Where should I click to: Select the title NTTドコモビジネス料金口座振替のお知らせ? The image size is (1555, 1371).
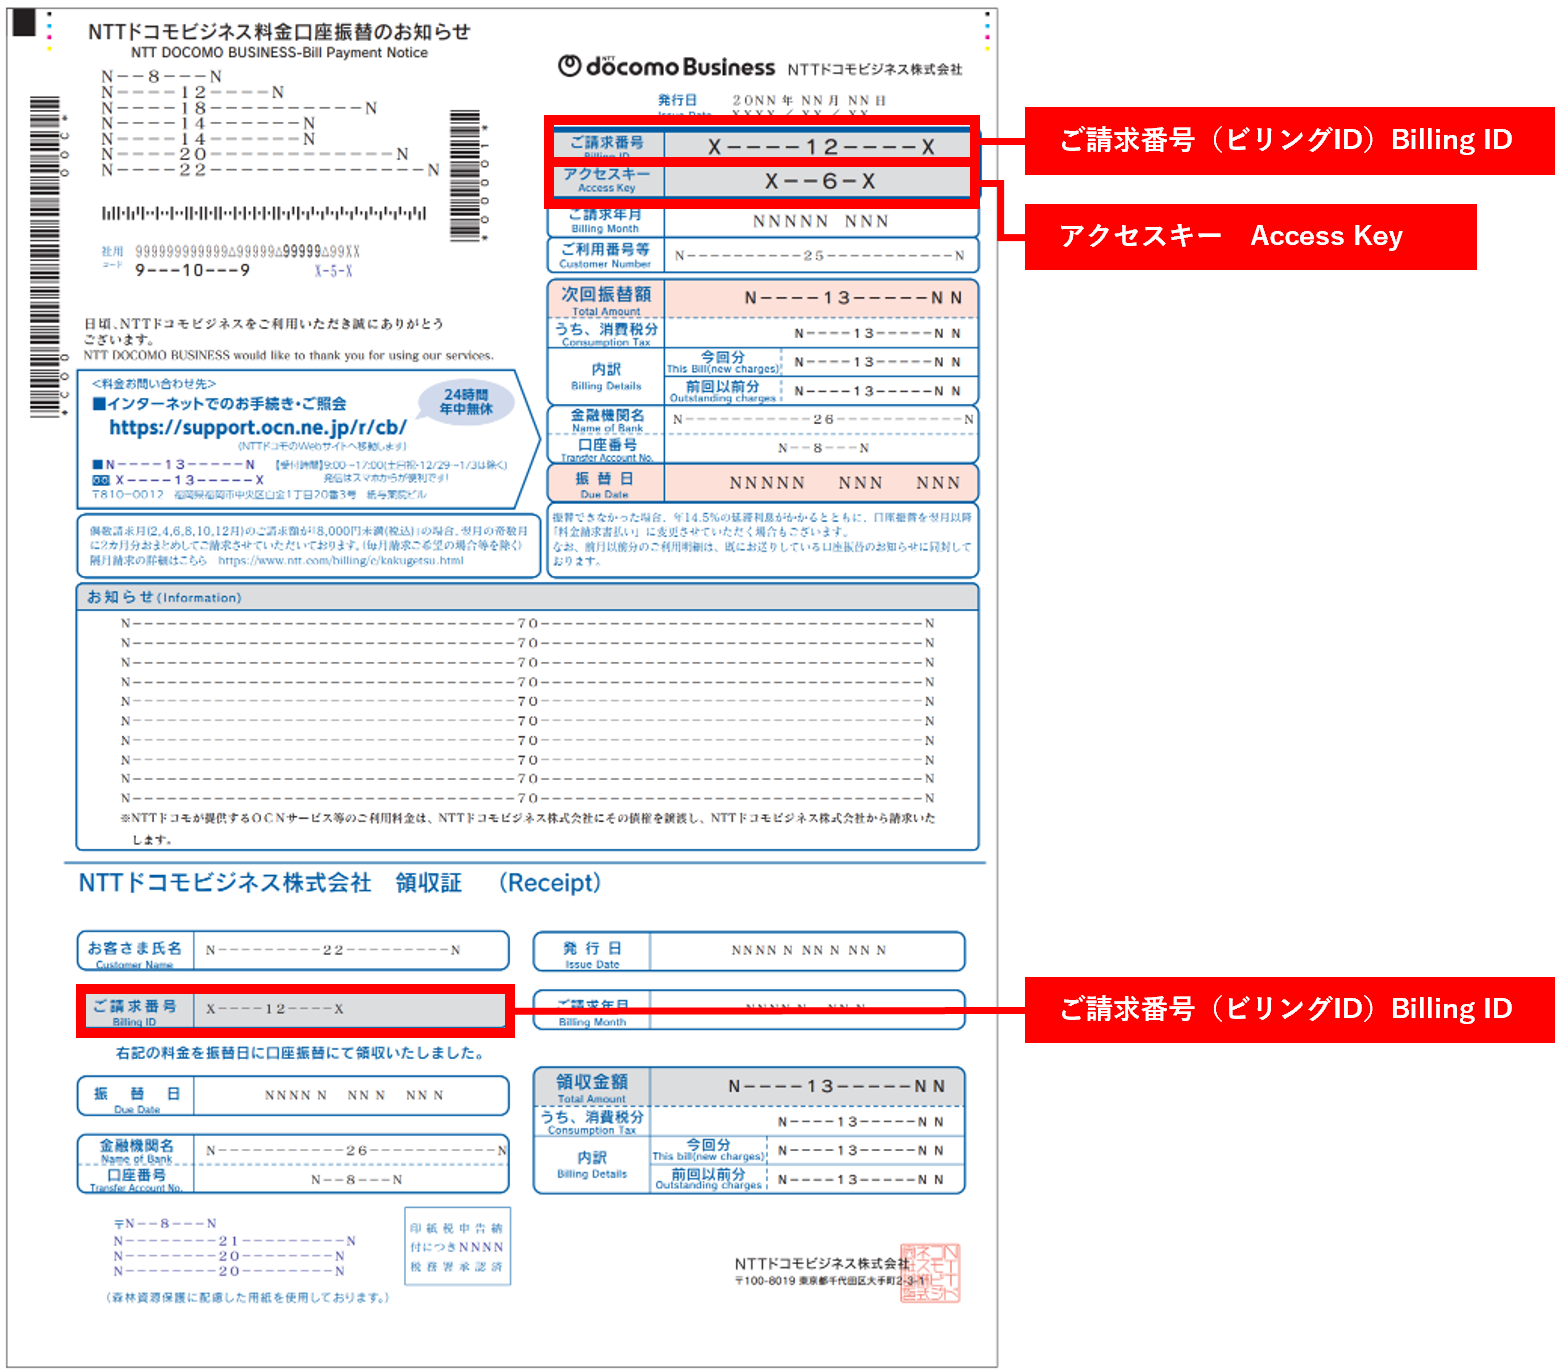[x=279, y=31]
